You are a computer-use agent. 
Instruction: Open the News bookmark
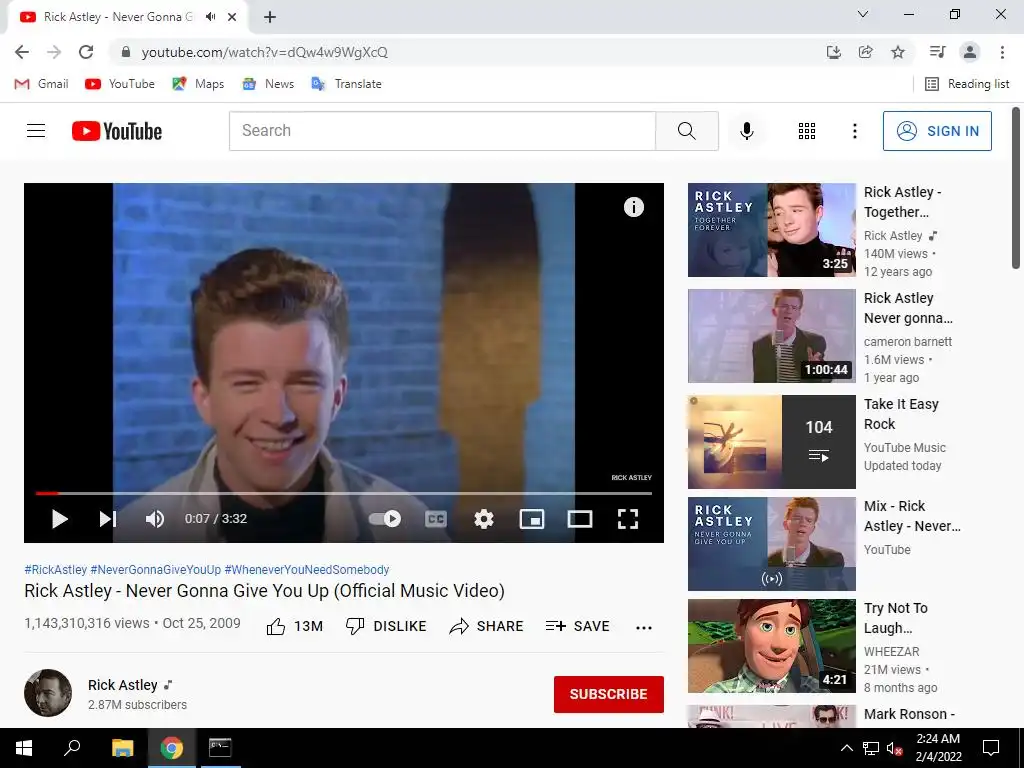[x=268, y=84]
